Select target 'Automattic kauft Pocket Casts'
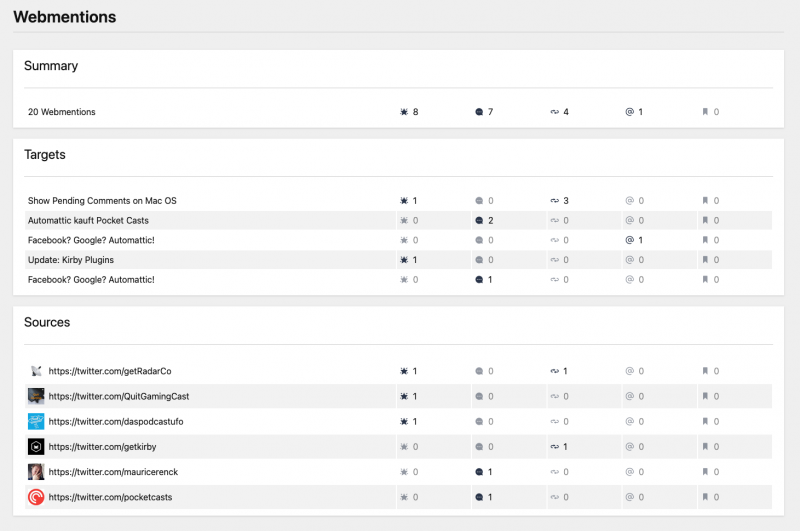 click(88, 220)
